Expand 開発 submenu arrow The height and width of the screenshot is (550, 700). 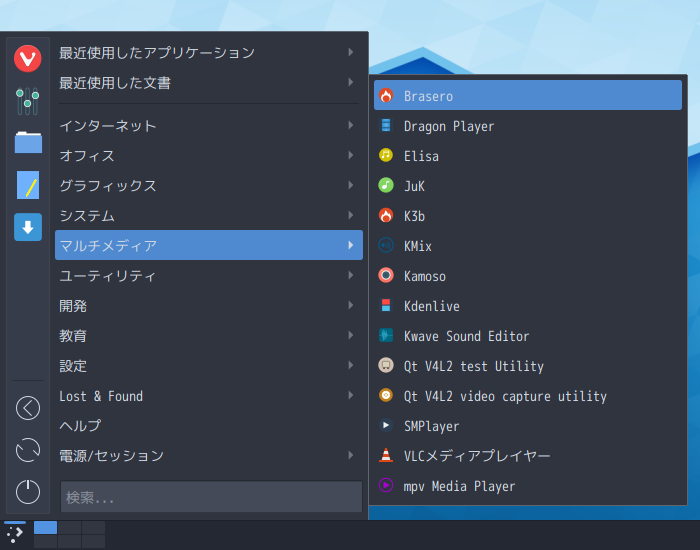click(x=351, y=305)
